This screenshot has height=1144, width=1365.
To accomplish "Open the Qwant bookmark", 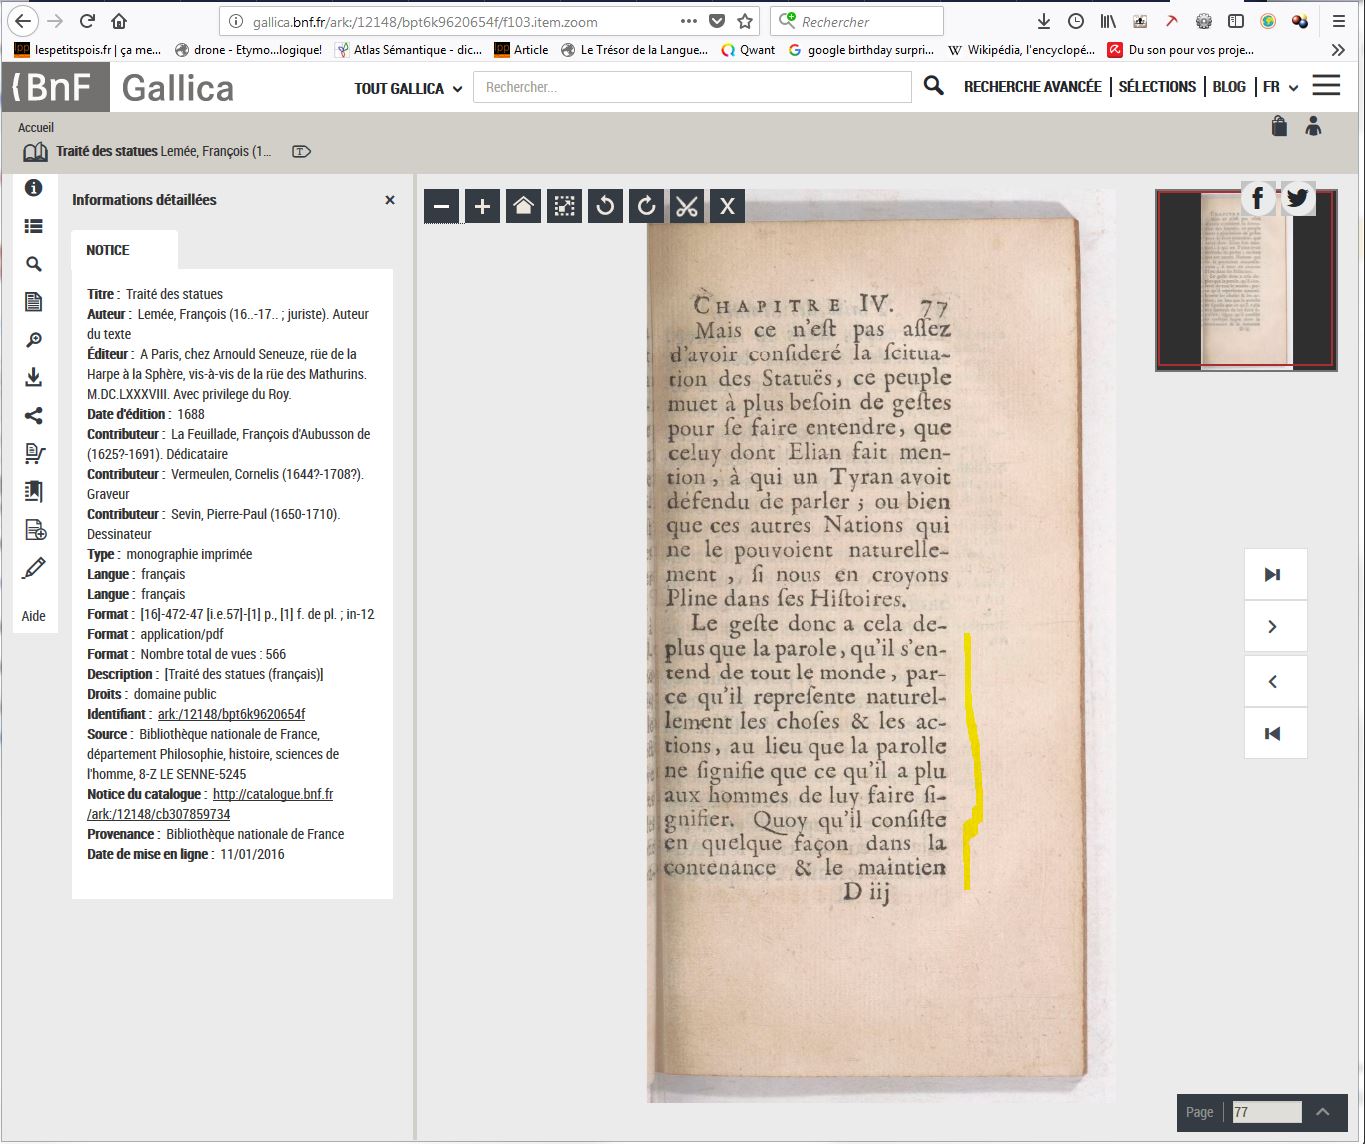I will [x=748, y=50].
